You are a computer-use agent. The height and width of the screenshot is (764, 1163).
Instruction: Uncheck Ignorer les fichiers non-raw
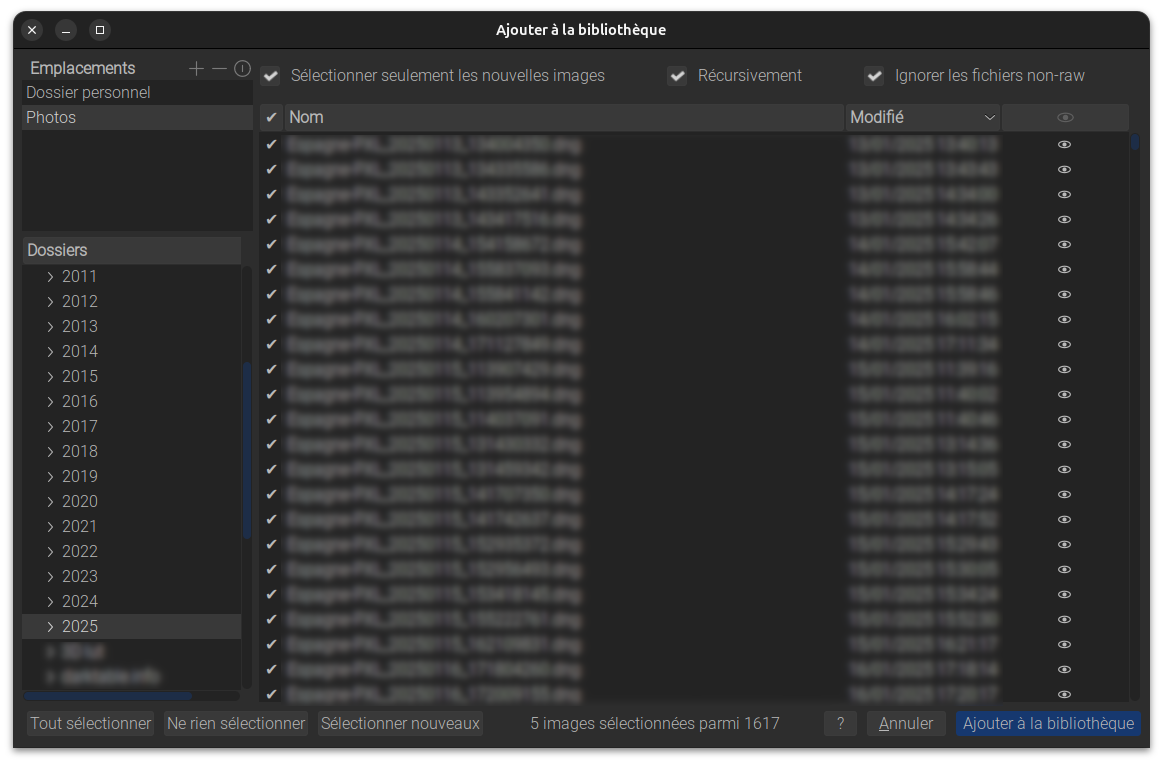874,76
